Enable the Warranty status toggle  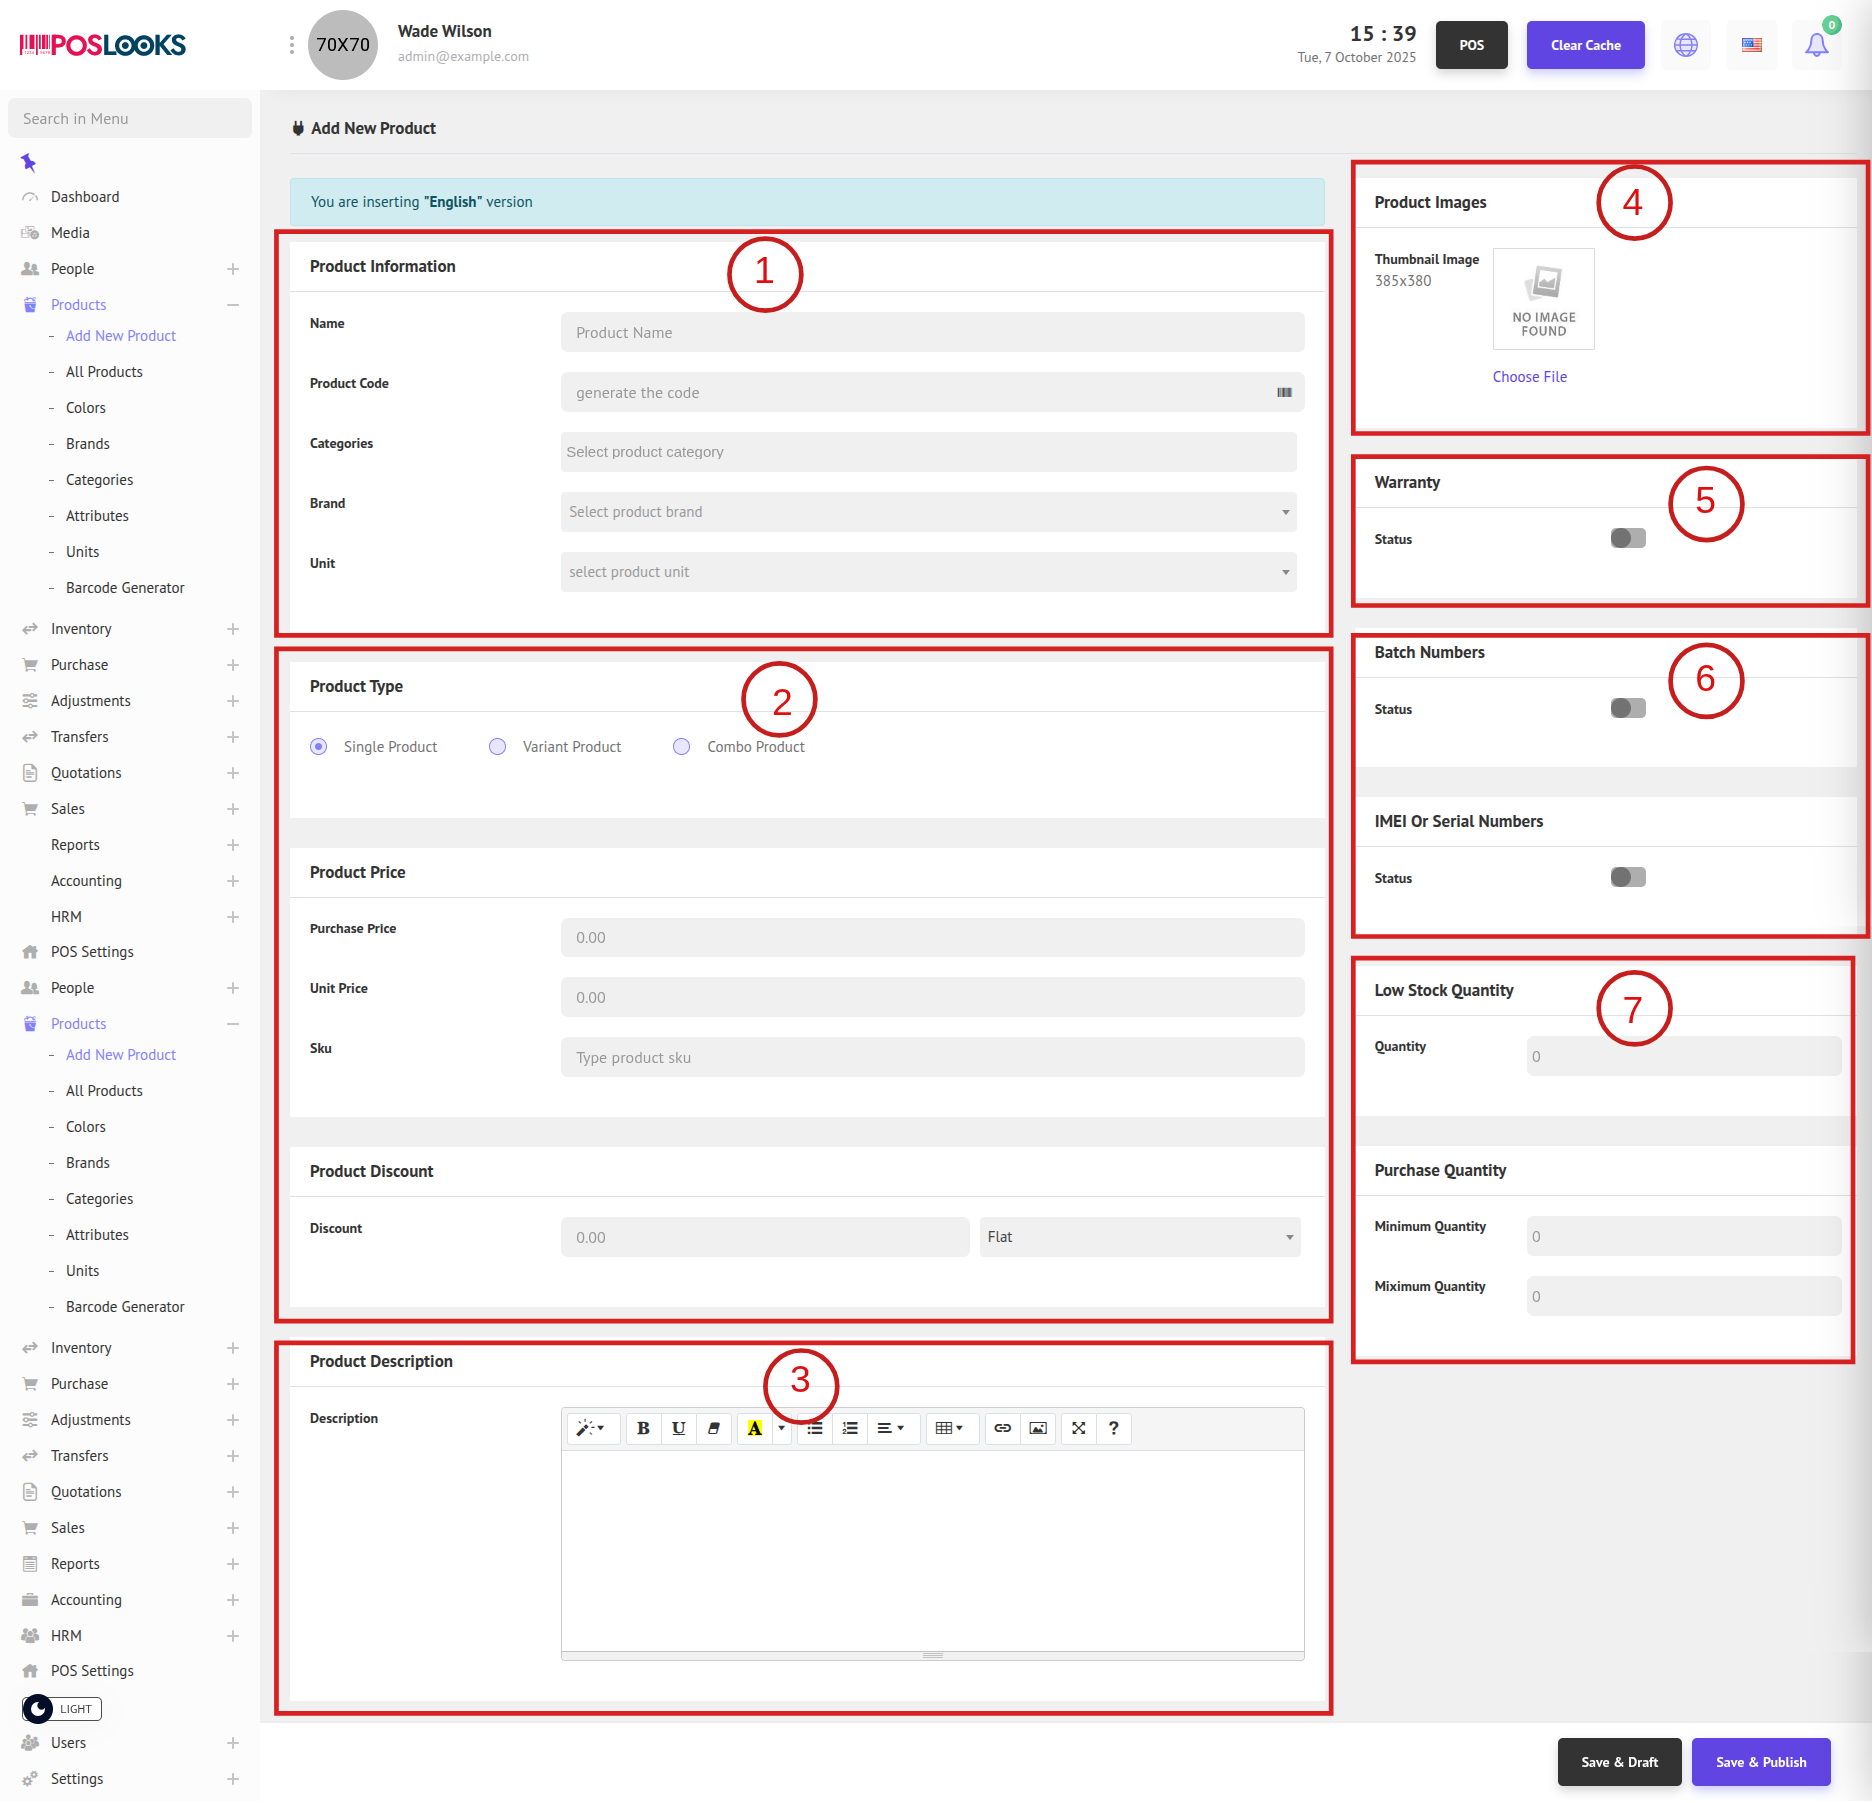point(1627,538)
